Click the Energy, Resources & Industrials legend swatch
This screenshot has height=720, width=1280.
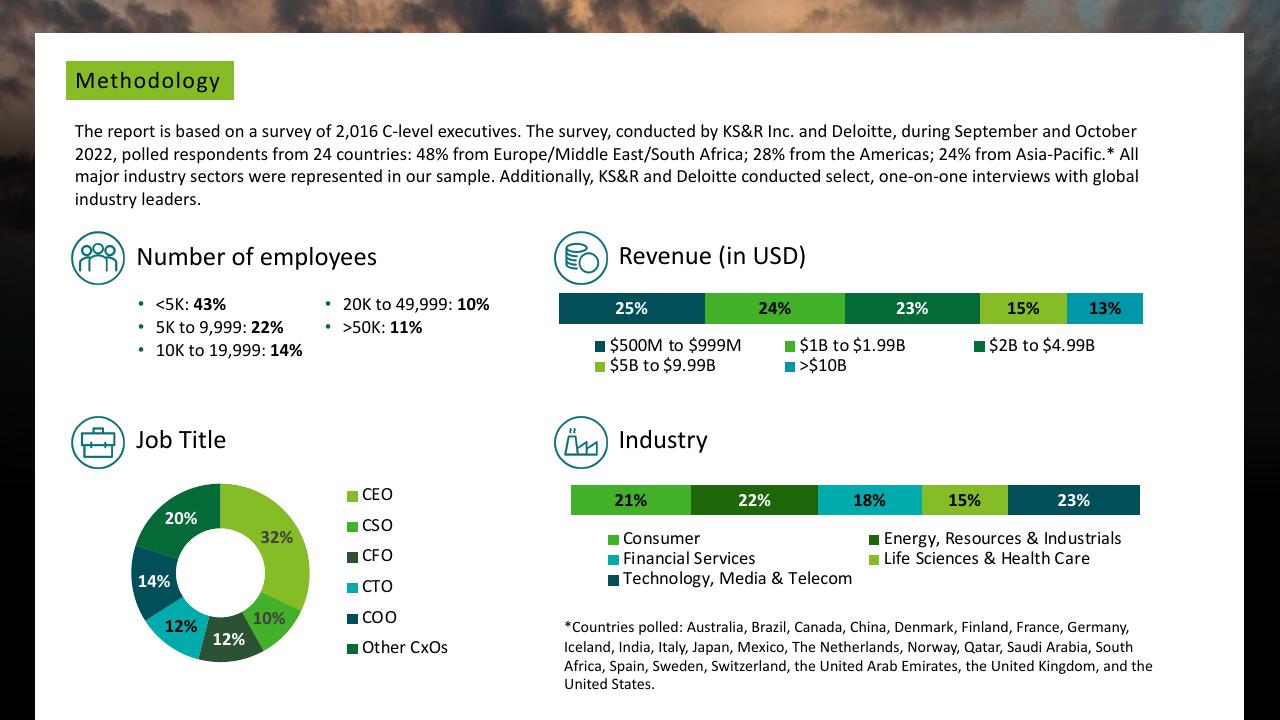[874, 540]
